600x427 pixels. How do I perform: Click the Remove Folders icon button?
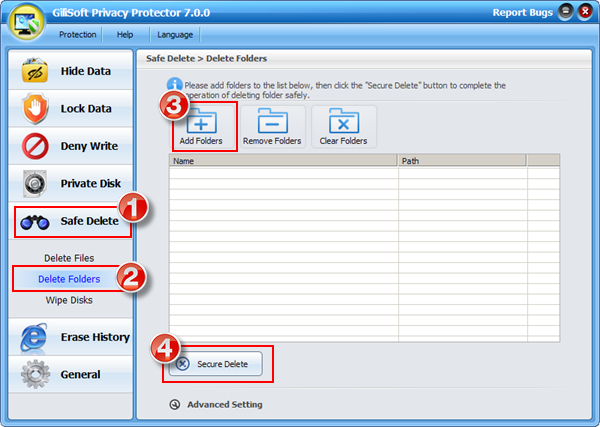click(x=272, y=127)
